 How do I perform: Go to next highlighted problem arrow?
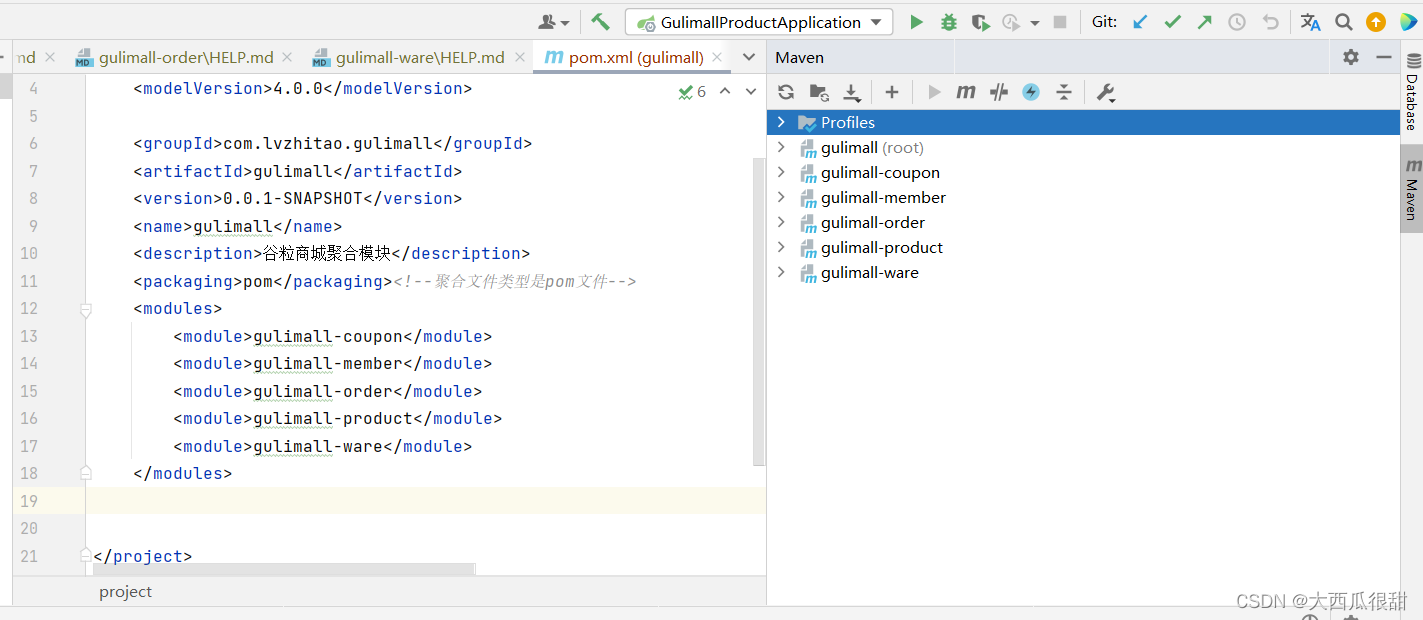[750, 91]
